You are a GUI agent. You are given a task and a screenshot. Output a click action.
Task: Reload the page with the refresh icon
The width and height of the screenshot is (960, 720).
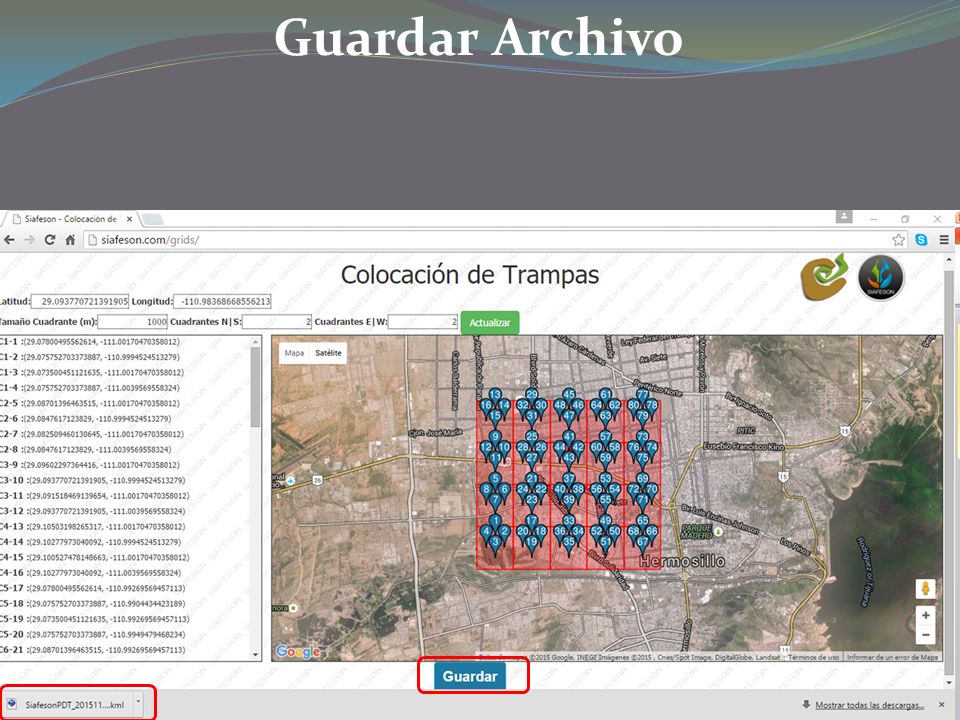(x=50, y=239)
